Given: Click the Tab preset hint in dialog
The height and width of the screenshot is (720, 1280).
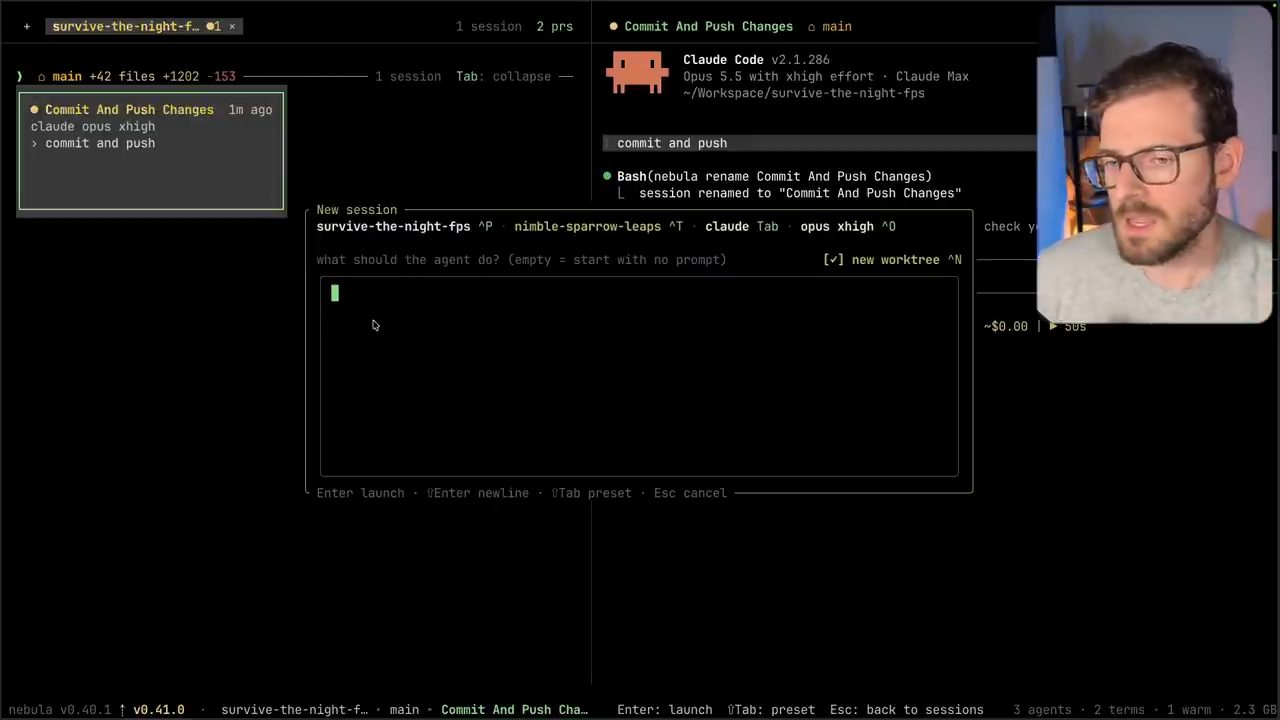Looking at the screenshot, I should [x=591, y=493].
